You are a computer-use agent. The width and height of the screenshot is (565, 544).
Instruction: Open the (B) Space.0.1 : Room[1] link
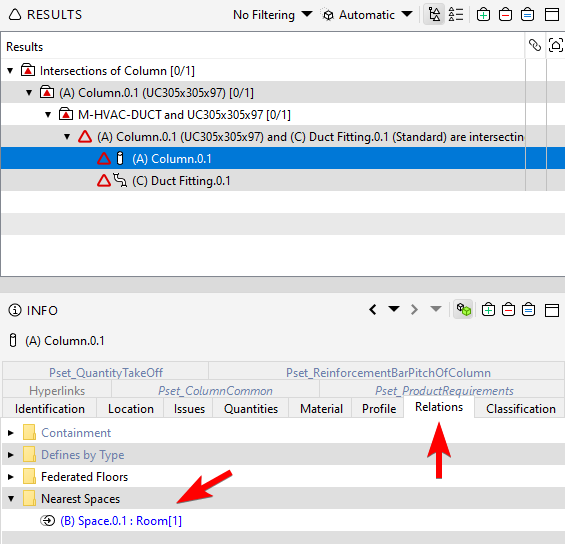point(121,521)
